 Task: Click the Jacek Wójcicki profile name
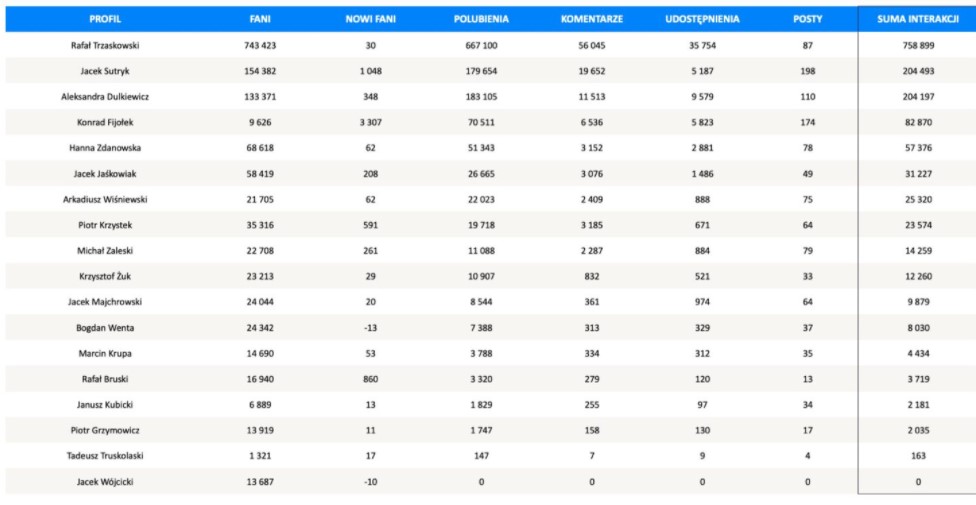point(105,481)
